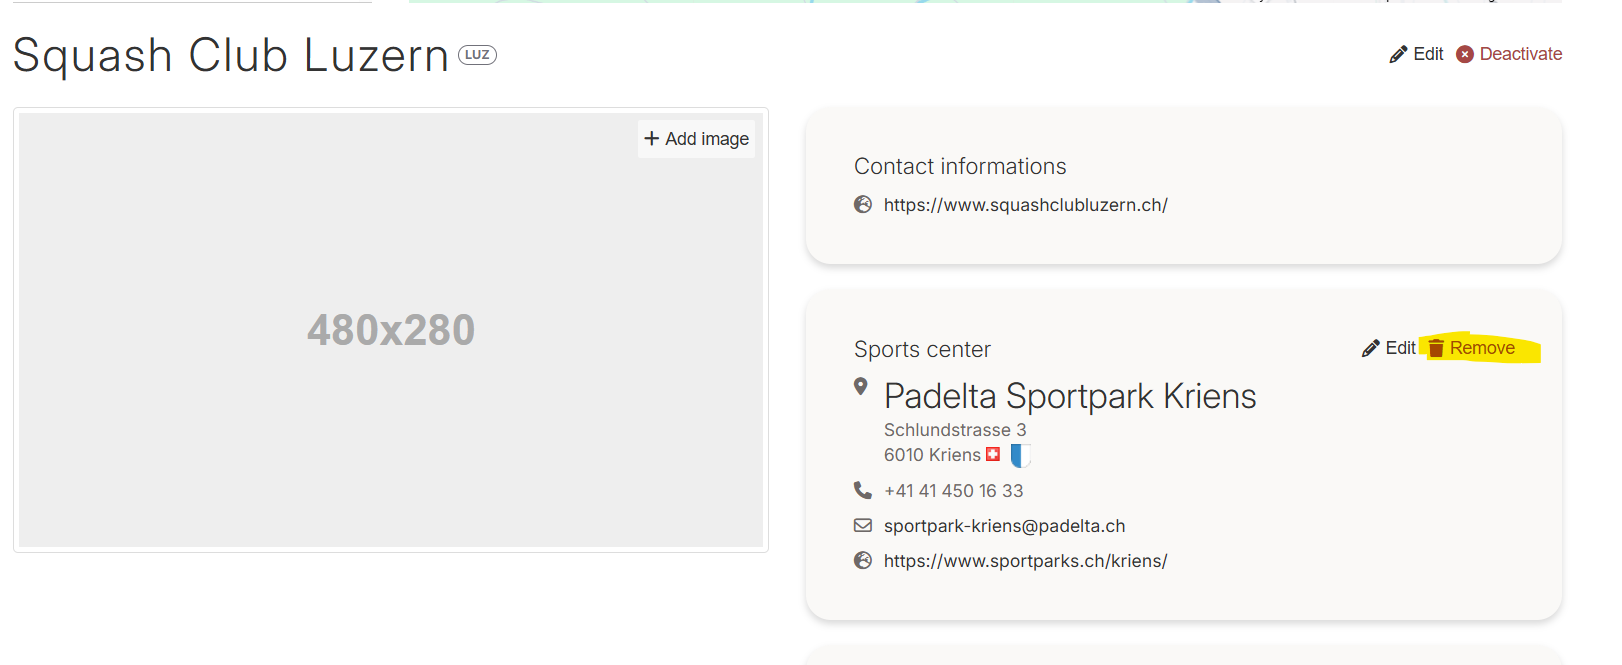Click the Remove trash icon
This screenshot has width=1622, height=665.
pyautogui.click(x=1436, y=348)
